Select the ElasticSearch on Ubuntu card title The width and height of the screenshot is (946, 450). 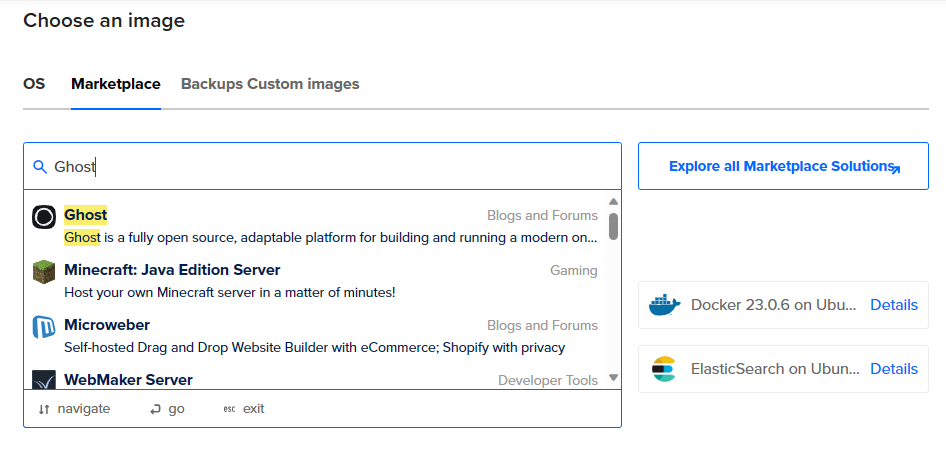click(x=776, y=369)
